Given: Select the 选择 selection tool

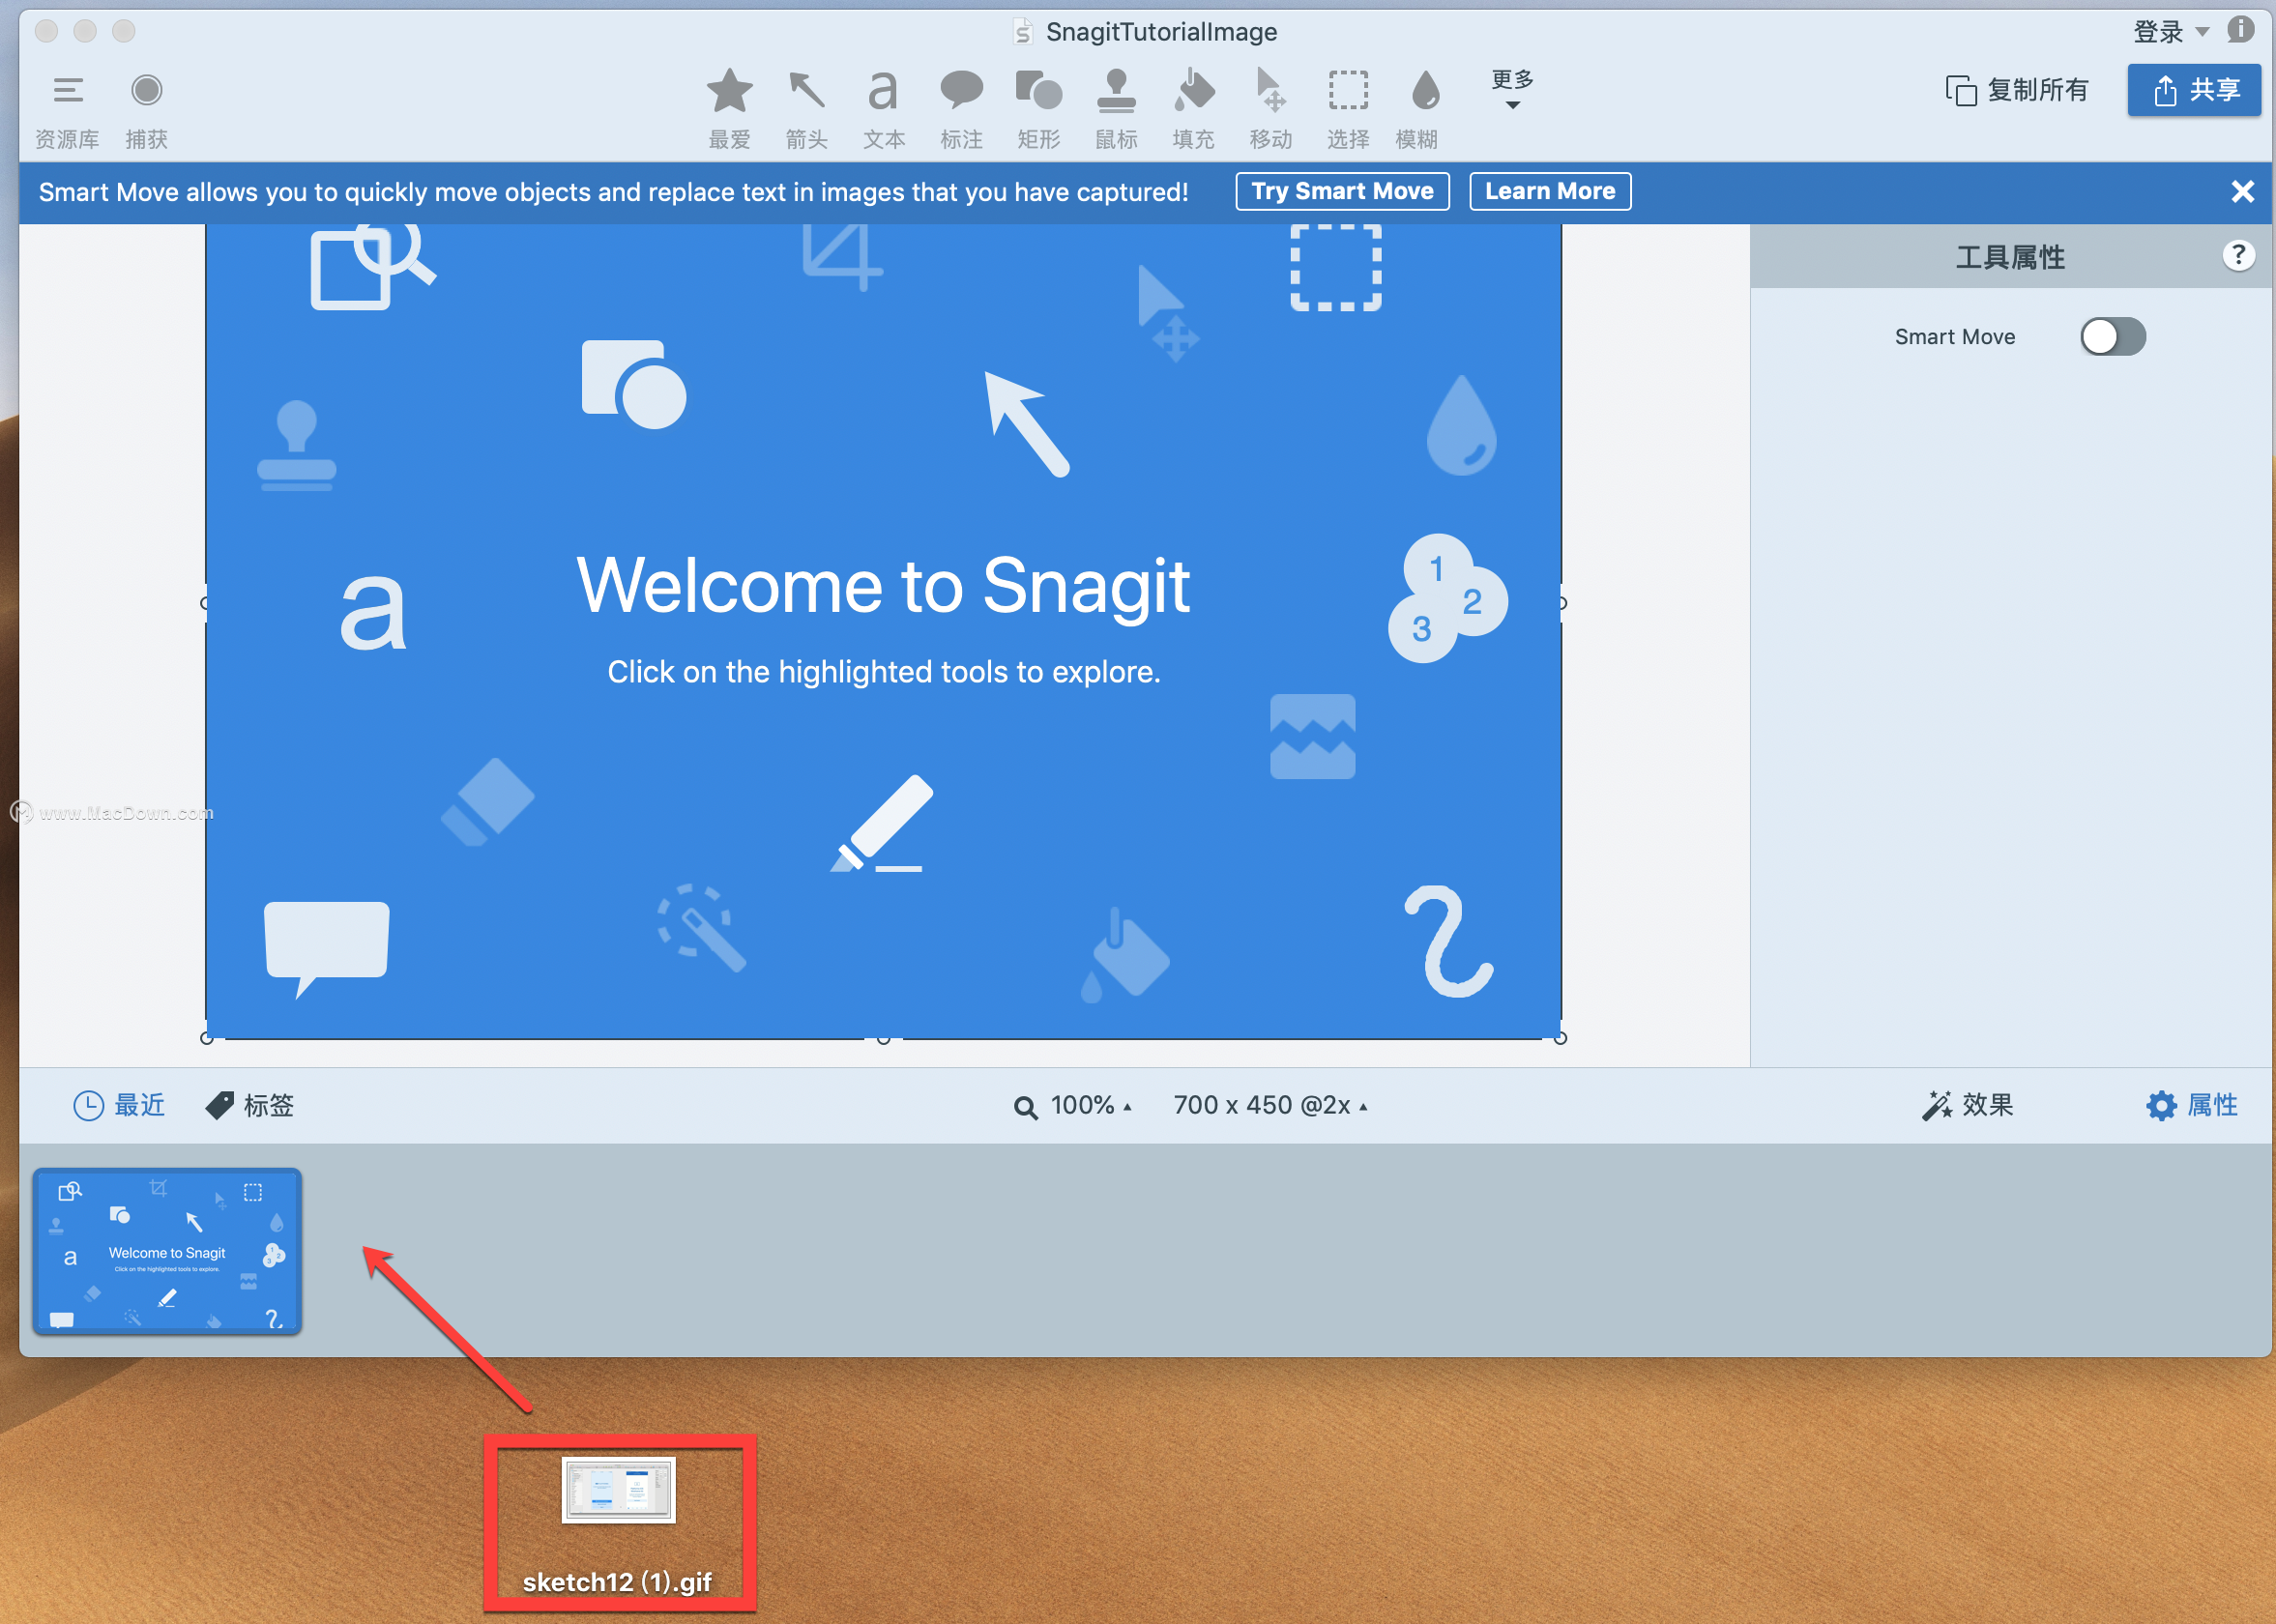Looking at the screenshot, I should coord(1348,110).
